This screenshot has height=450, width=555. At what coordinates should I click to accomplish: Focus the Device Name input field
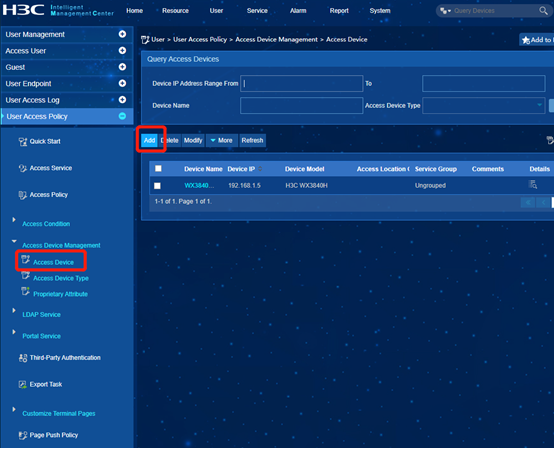coord(302,106)
